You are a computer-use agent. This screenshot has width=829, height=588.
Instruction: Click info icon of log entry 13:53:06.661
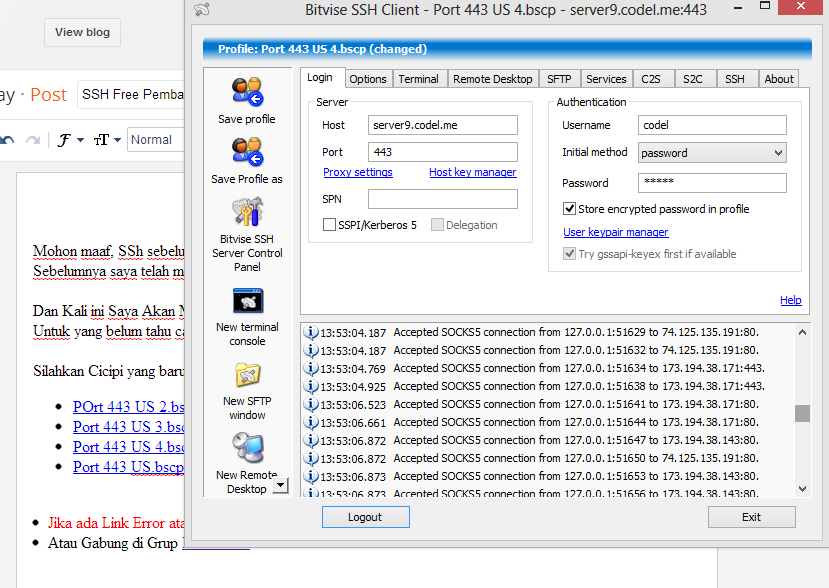310,422
